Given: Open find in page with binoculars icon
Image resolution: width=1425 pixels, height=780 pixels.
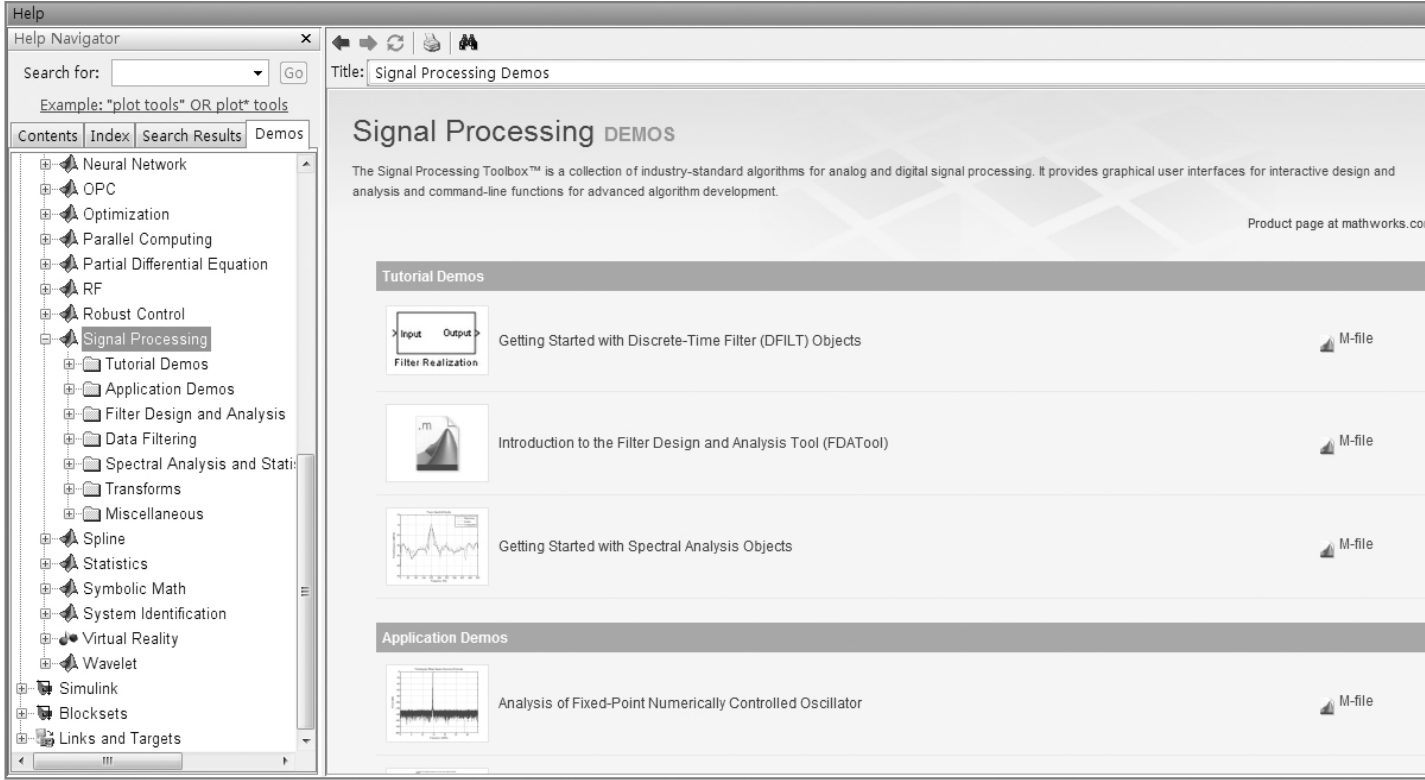Looking at the screenshot, I should (x=469, y=44).
